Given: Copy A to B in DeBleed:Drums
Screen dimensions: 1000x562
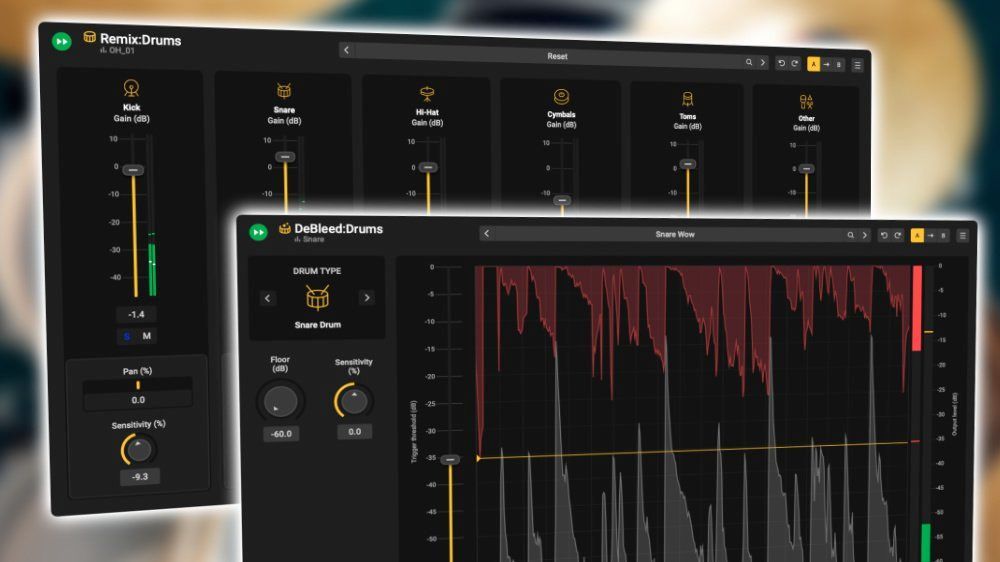Looking at the screenshot, I should [x=930, y=235].
